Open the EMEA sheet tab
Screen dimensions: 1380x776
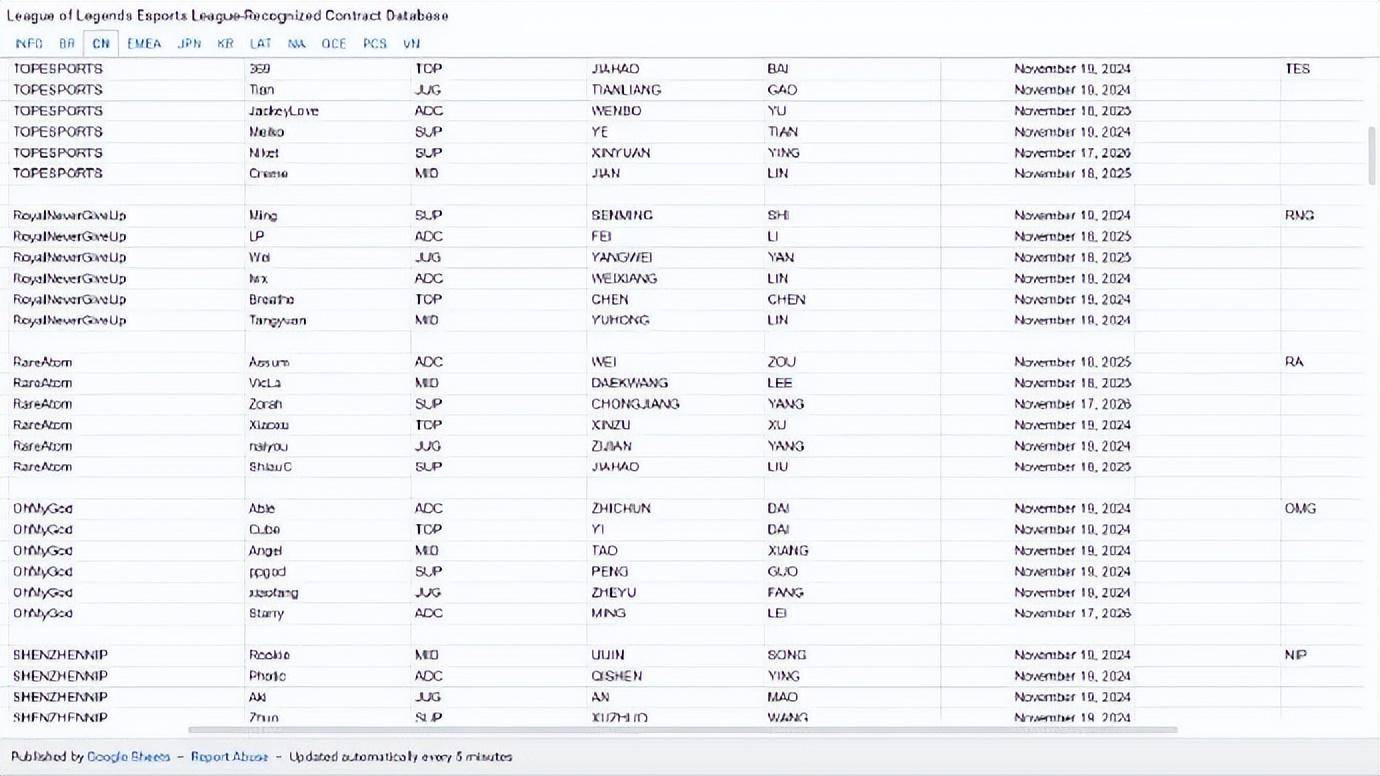pos(144,44)
